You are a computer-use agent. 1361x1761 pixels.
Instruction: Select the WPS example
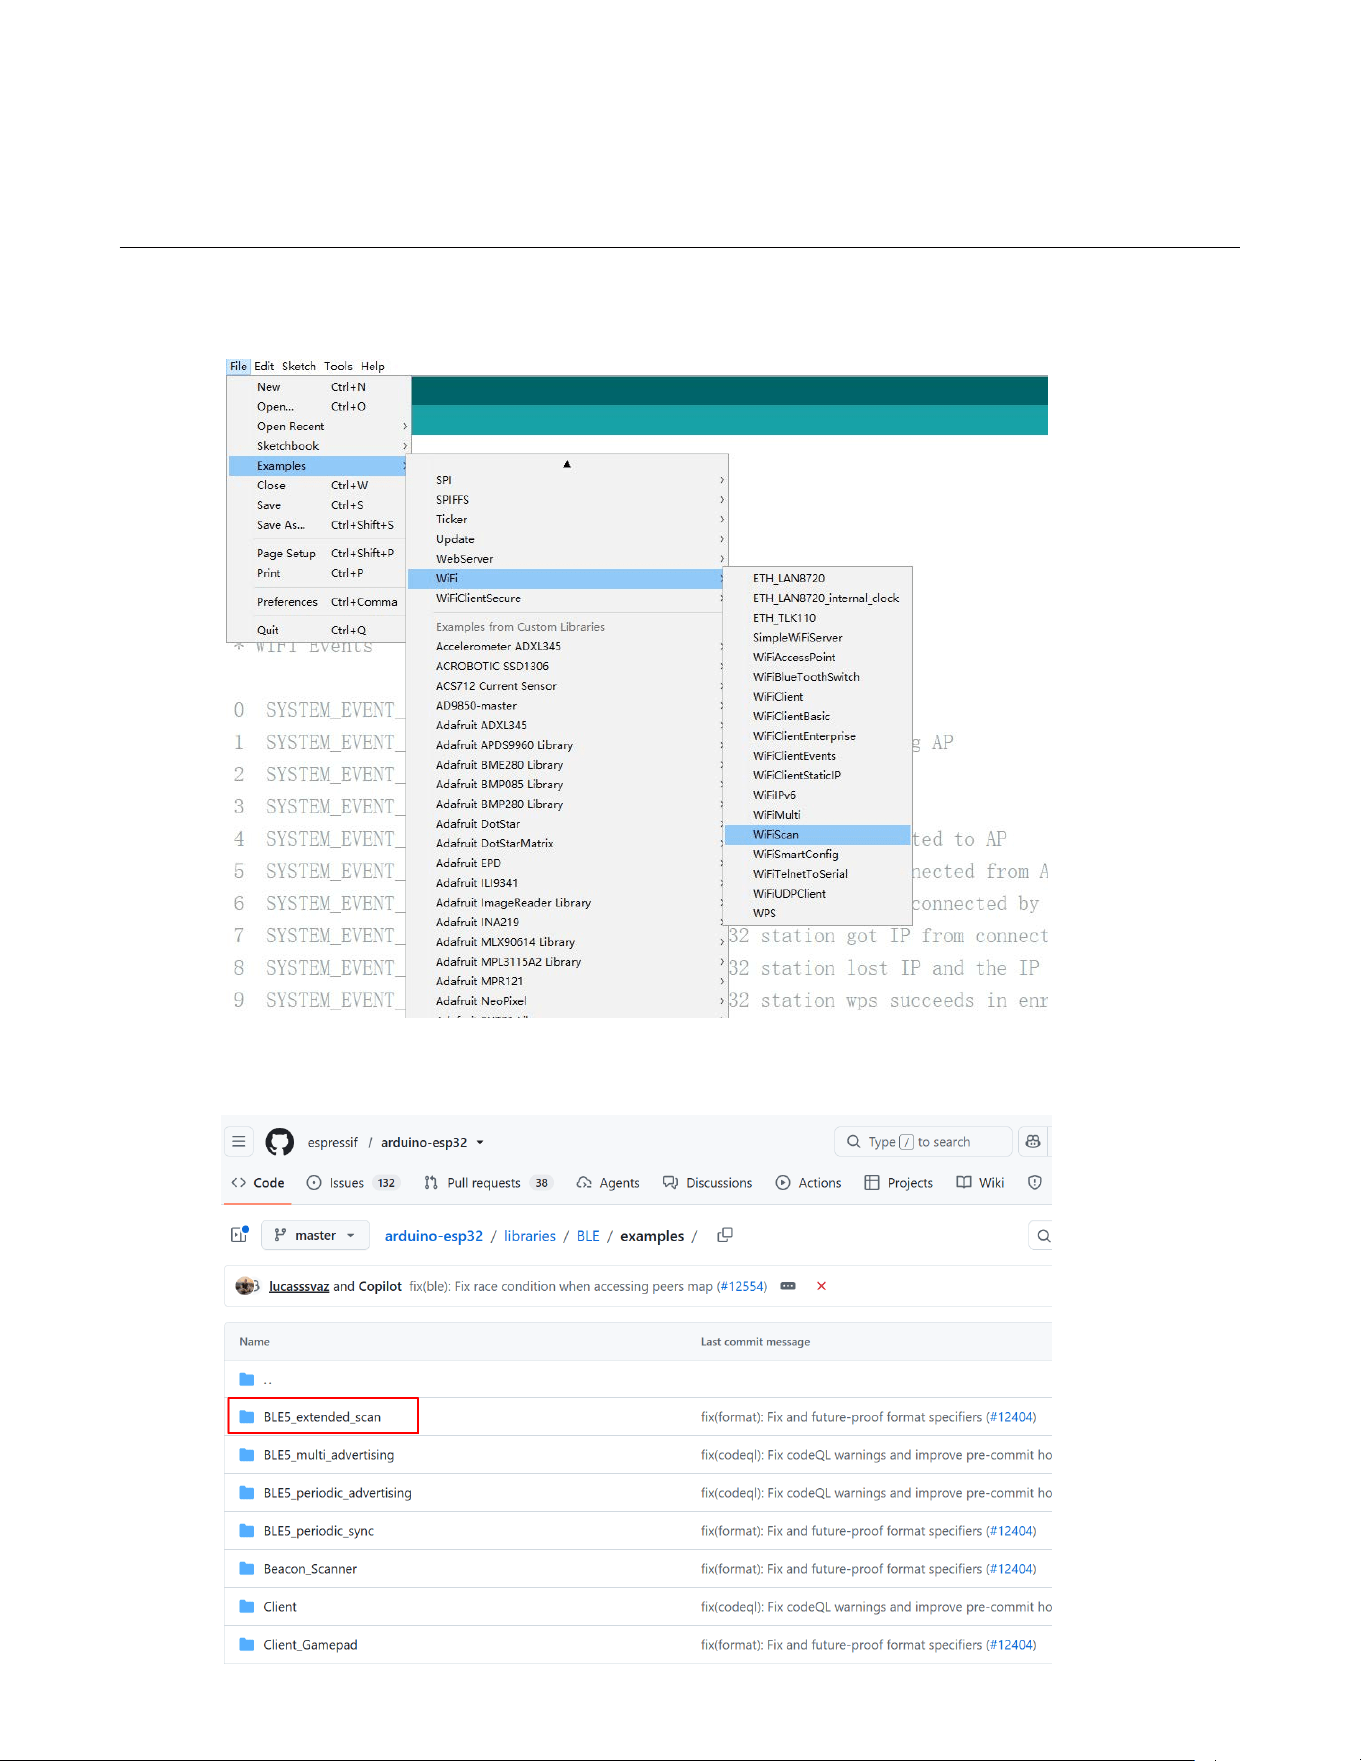pos(817,913)
